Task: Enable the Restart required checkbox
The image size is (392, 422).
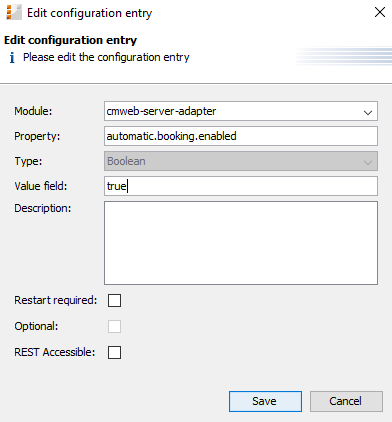Action: 114,300
